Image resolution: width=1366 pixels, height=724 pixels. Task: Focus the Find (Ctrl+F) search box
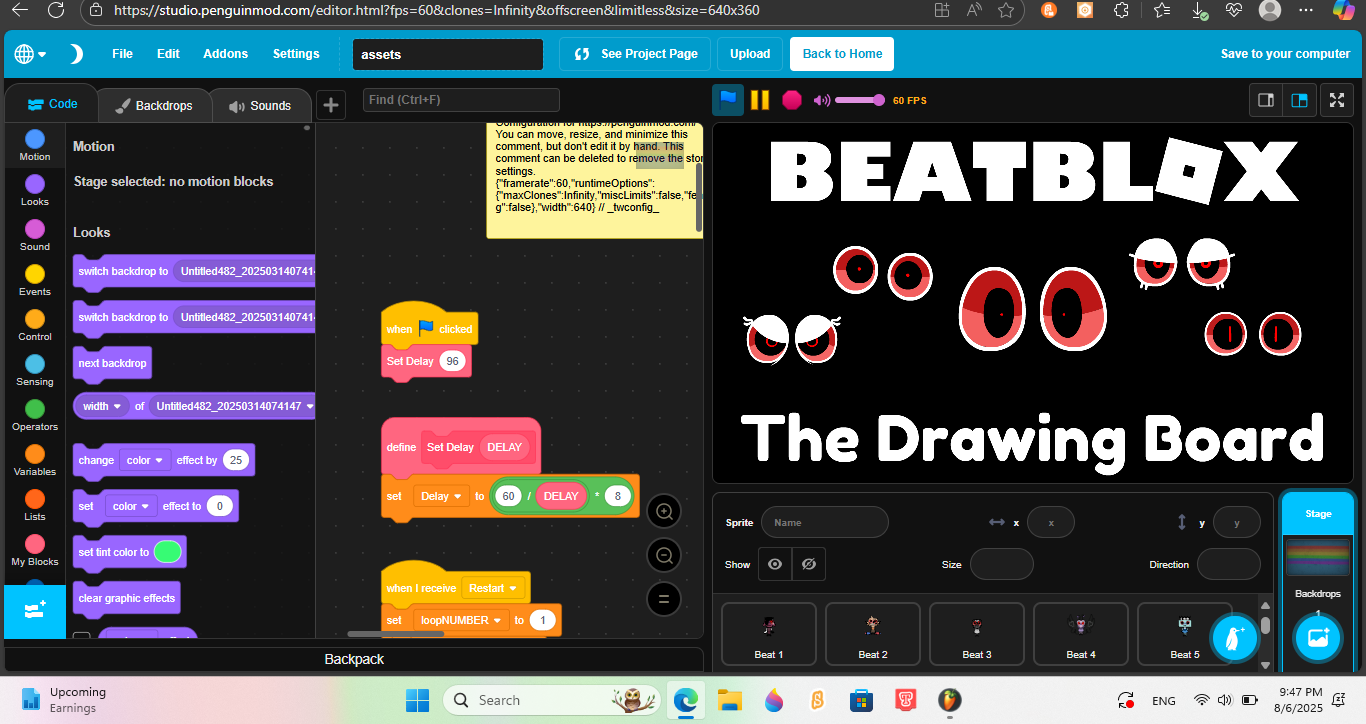point(461,100)
